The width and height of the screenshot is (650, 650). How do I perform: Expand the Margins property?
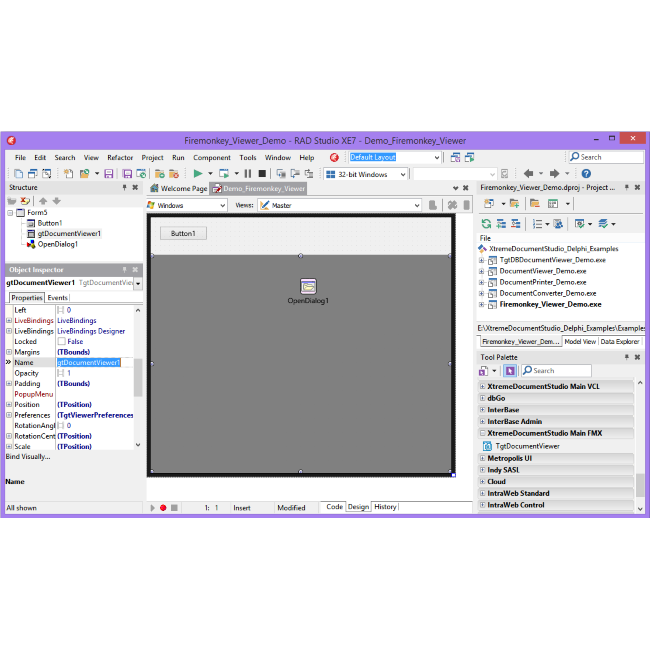(9, 352)
